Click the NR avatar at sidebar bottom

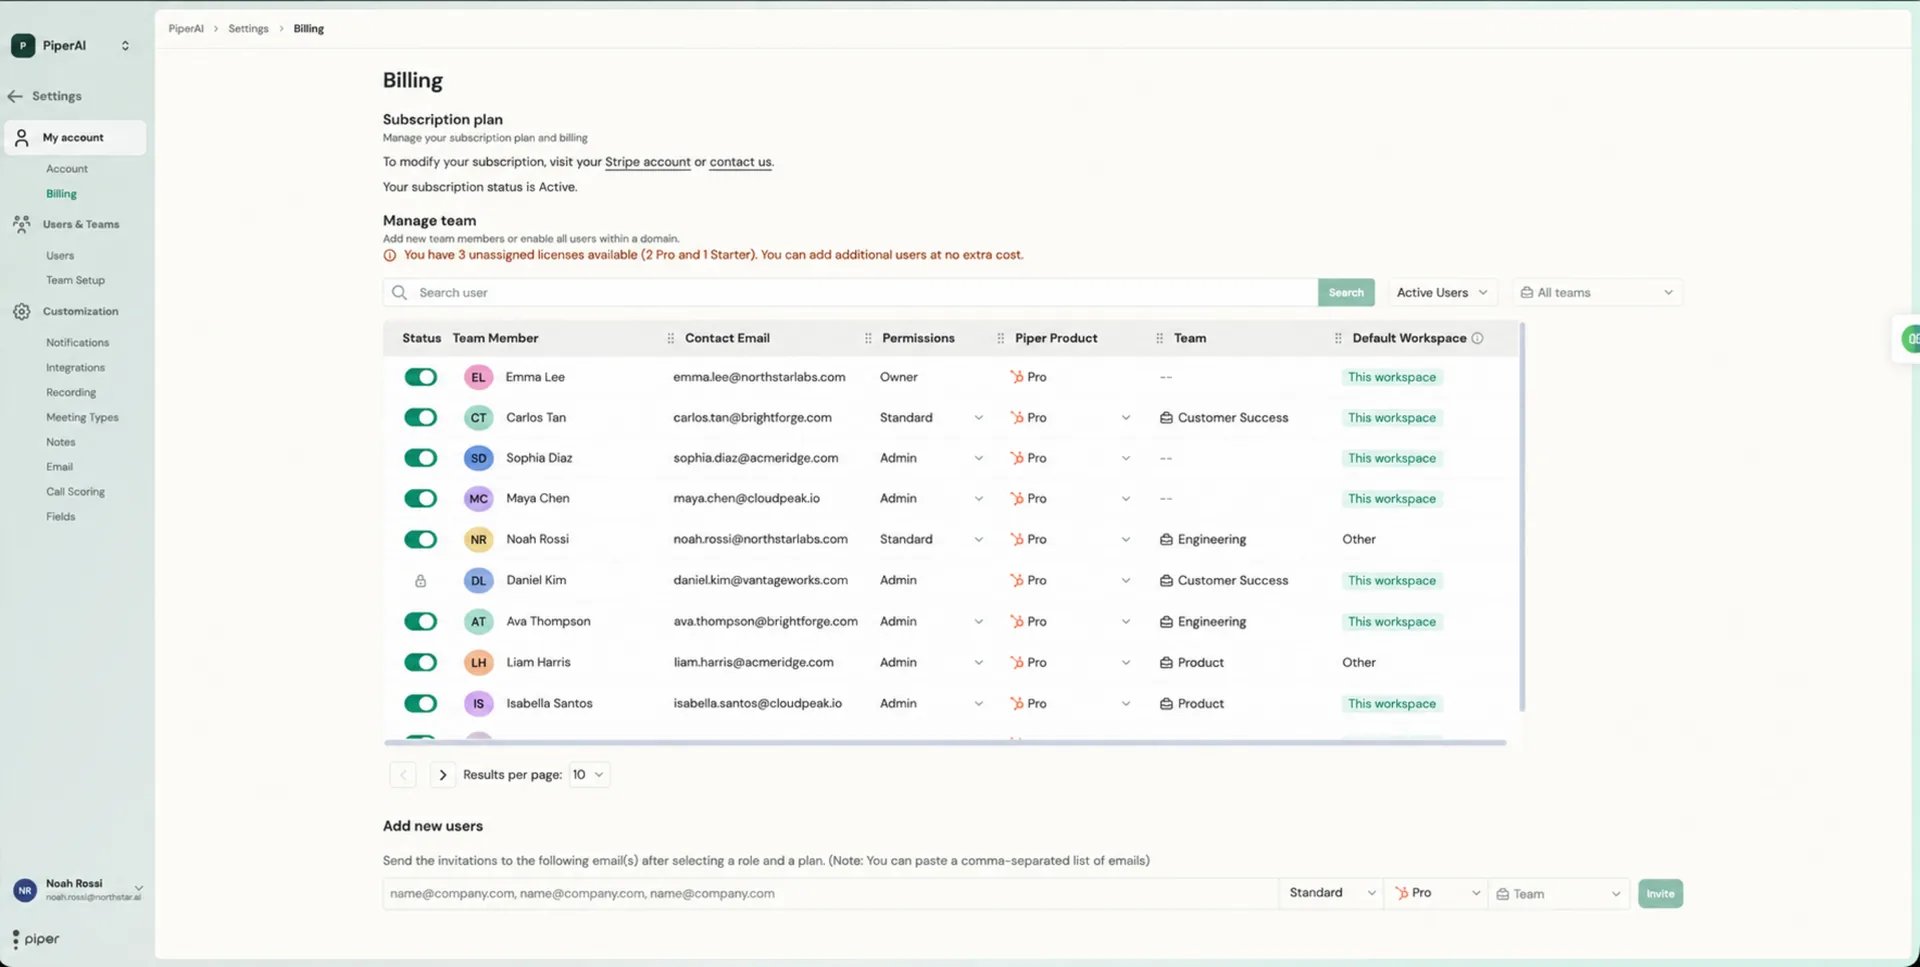(x=25, y=889)
